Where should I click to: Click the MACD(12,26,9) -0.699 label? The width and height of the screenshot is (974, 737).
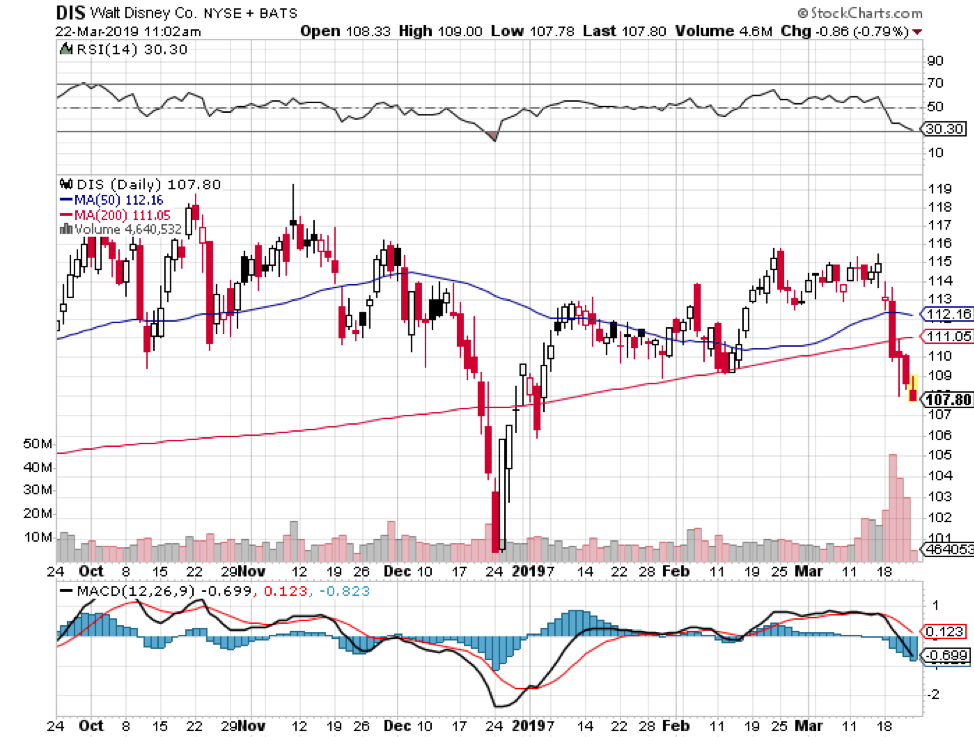point(164,591)
